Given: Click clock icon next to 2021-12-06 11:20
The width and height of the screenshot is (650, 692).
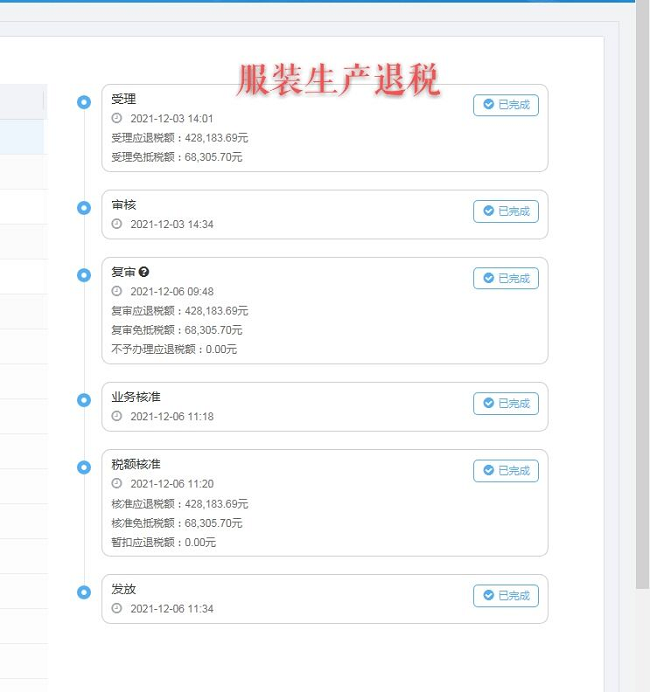Looking at the screenshot, I should point(116,483).
